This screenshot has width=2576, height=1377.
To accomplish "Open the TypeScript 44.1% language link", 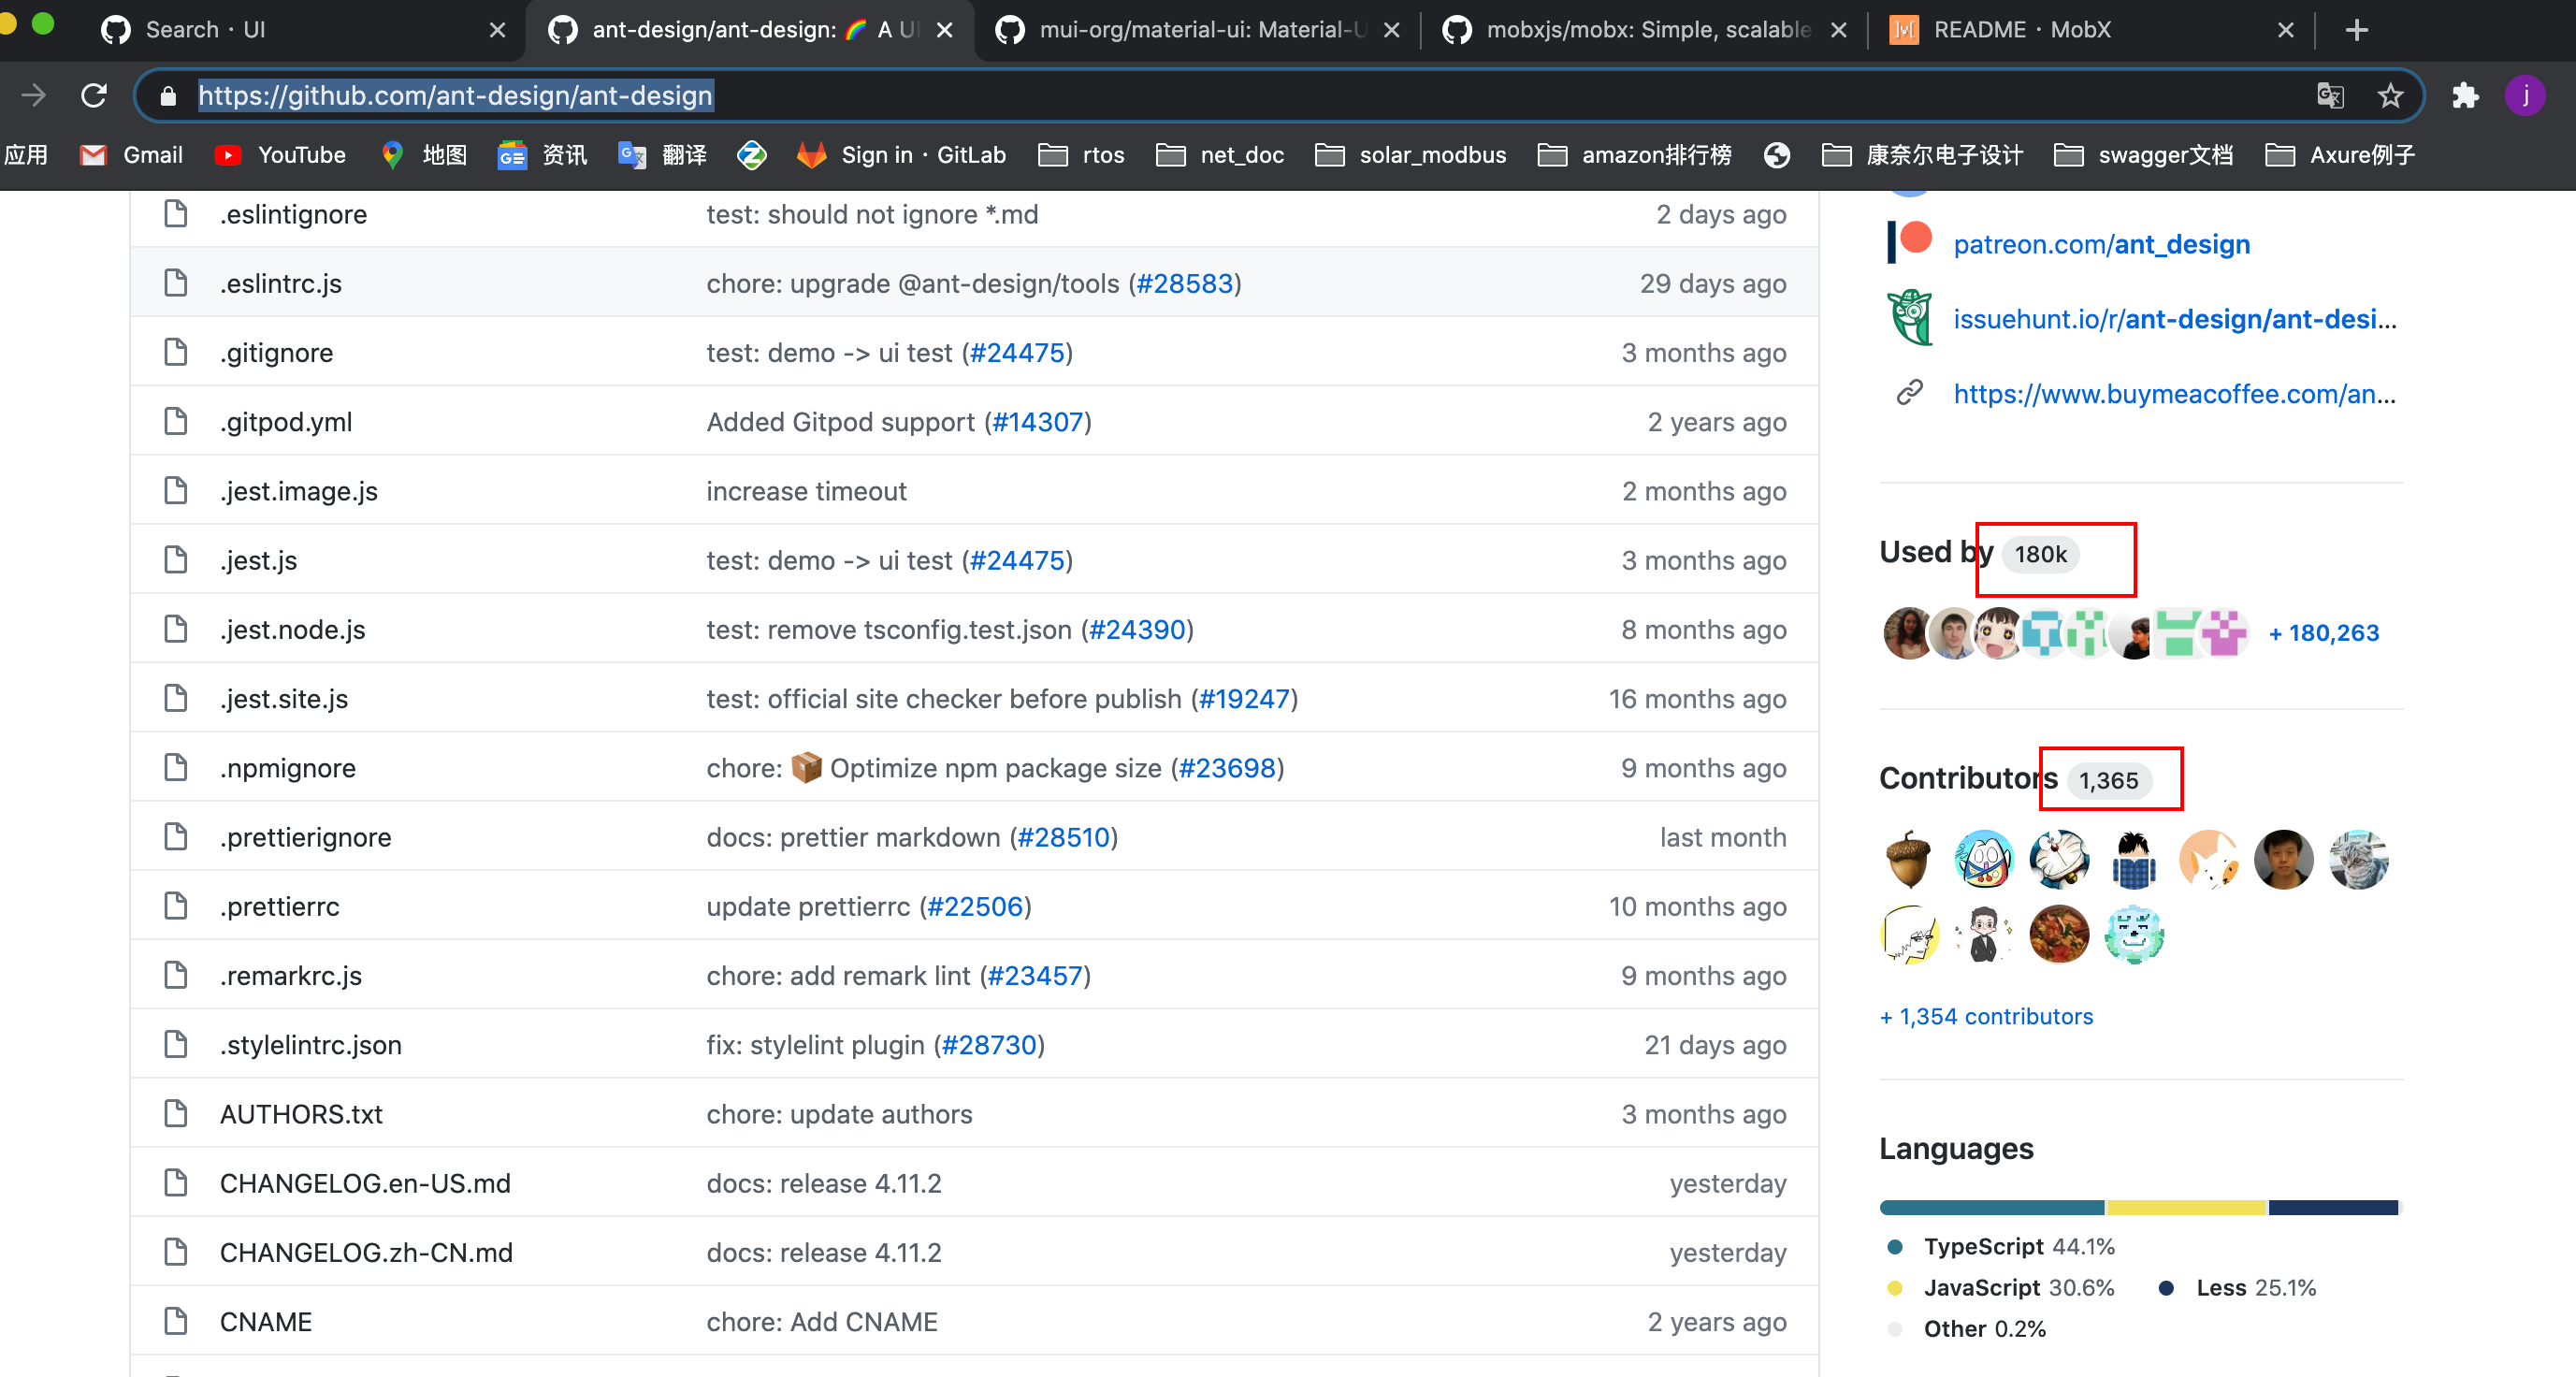I will coord(2001,1247).
